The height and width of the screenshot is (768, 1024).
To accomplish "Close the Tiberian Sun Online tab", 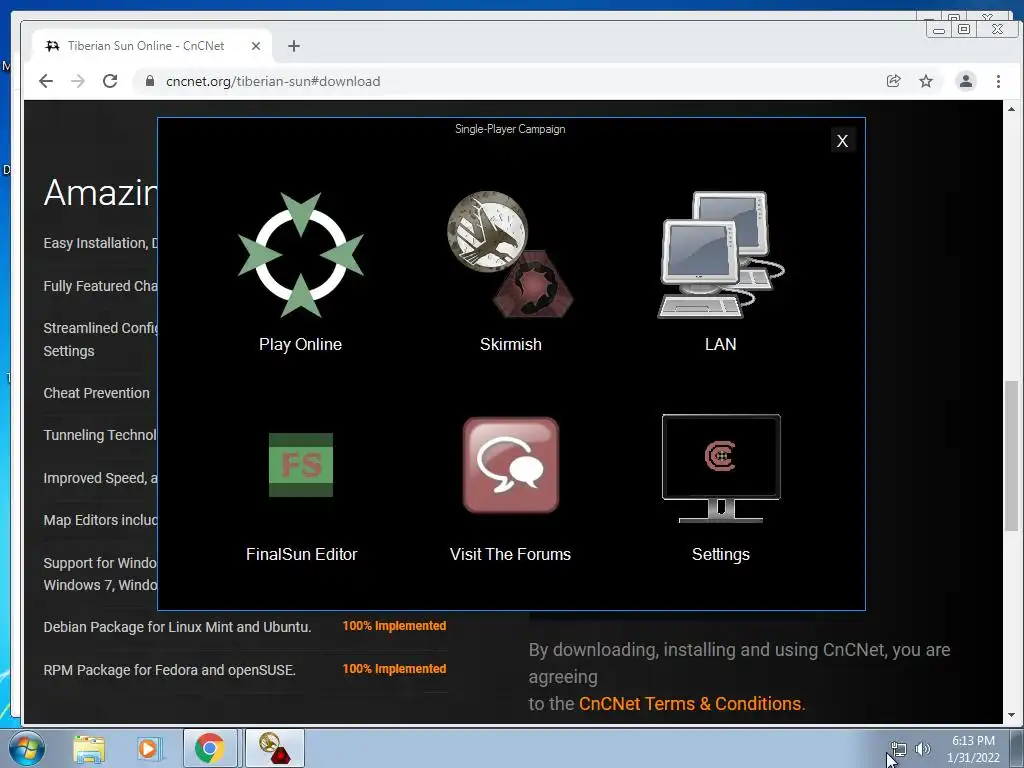I will point(256,46).
